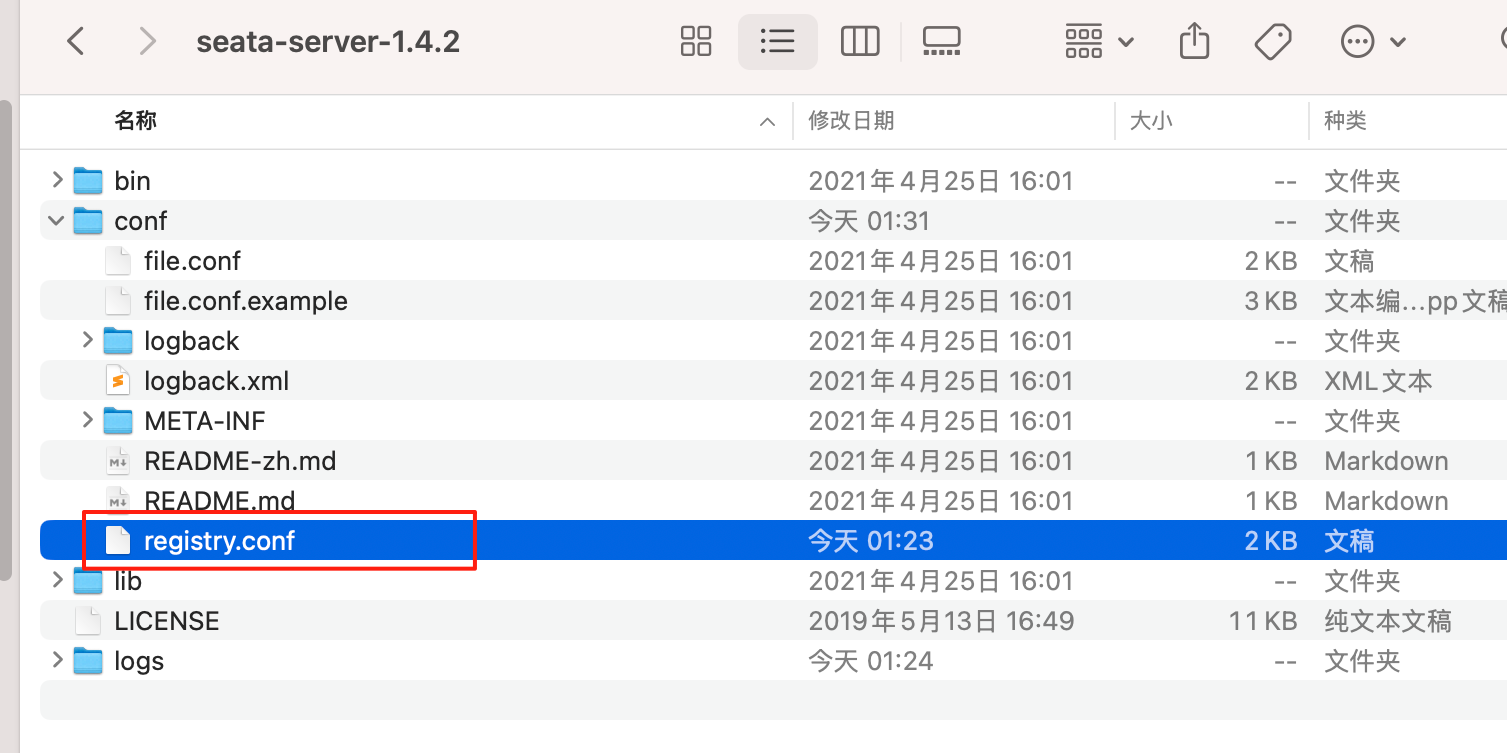Select the logs folder name
The image size is (1508, 754).
point(139,661)
